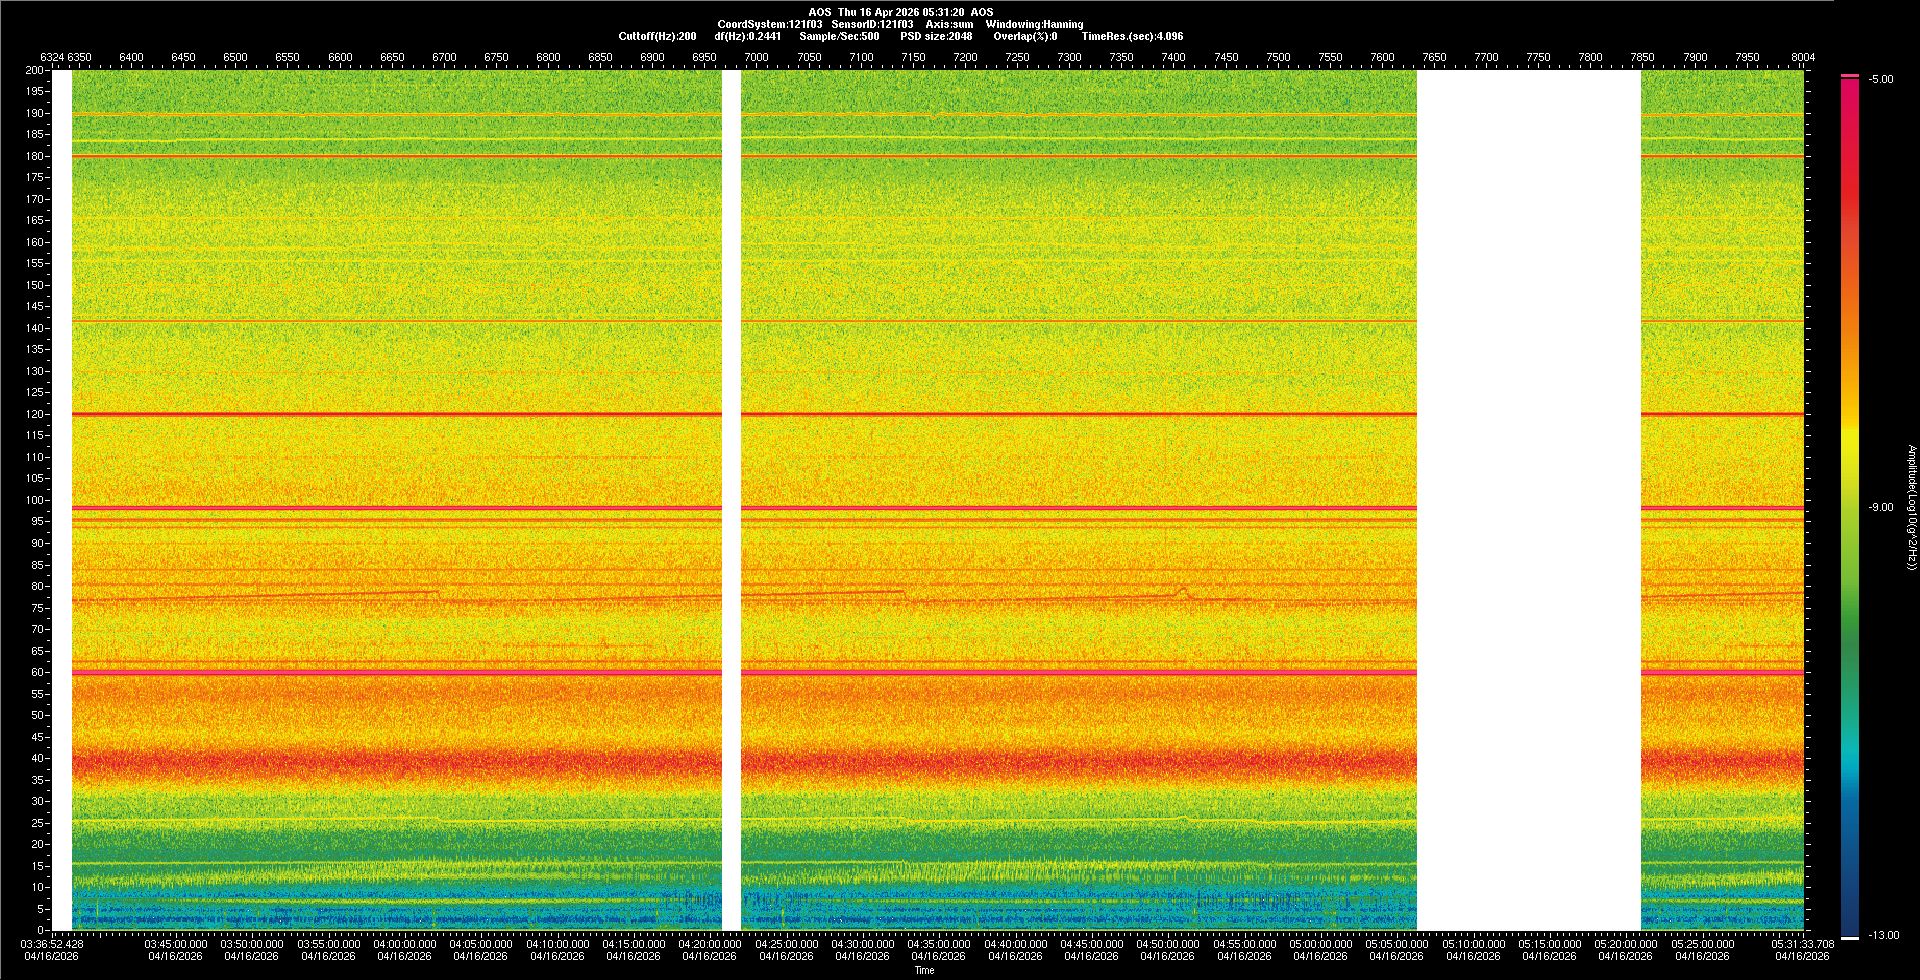Select the 05:31:33.708 end time label
The width and height of the screenshot is (1920, 980).
[x=1803, y=944]
